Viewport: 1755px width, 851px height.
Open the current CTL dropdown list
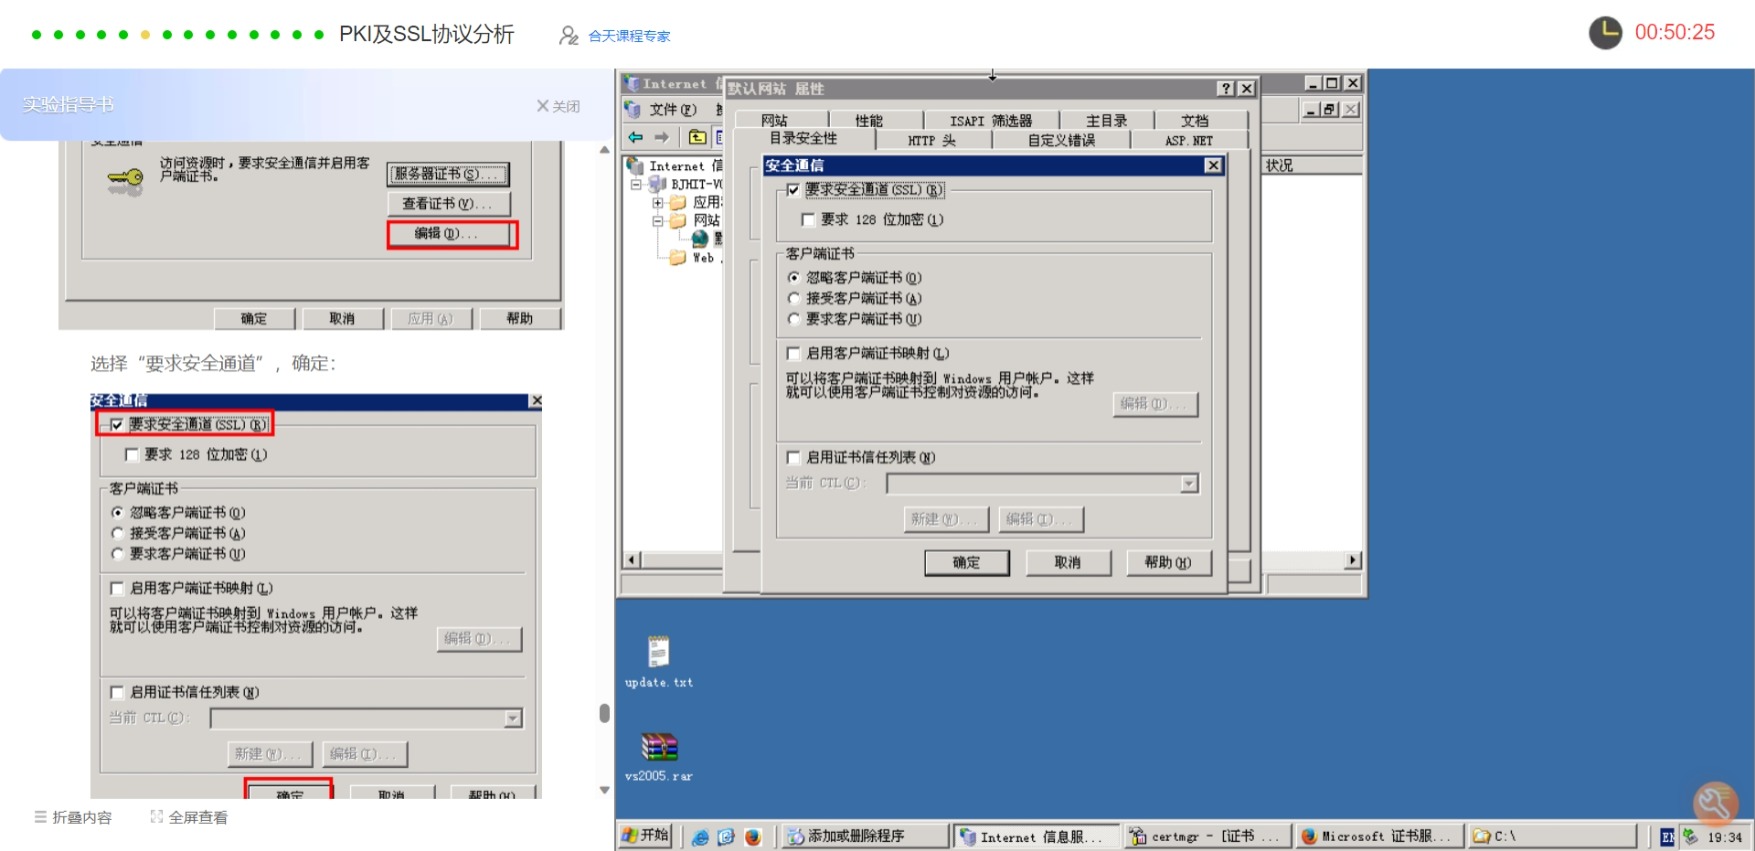[1189, 484]
